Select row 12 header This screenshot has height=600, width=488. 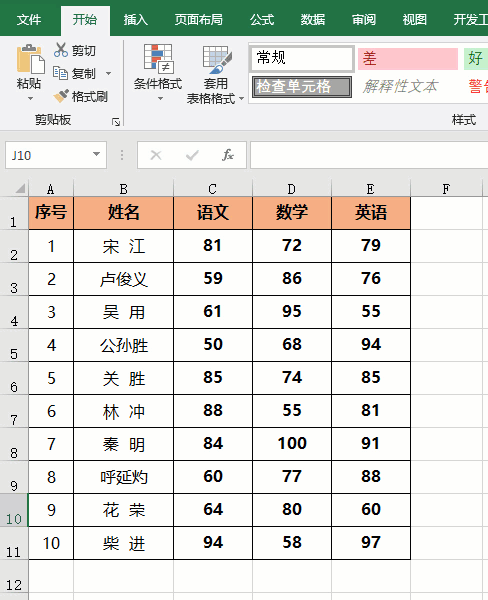pyautogui.click(x=14, y=576)
